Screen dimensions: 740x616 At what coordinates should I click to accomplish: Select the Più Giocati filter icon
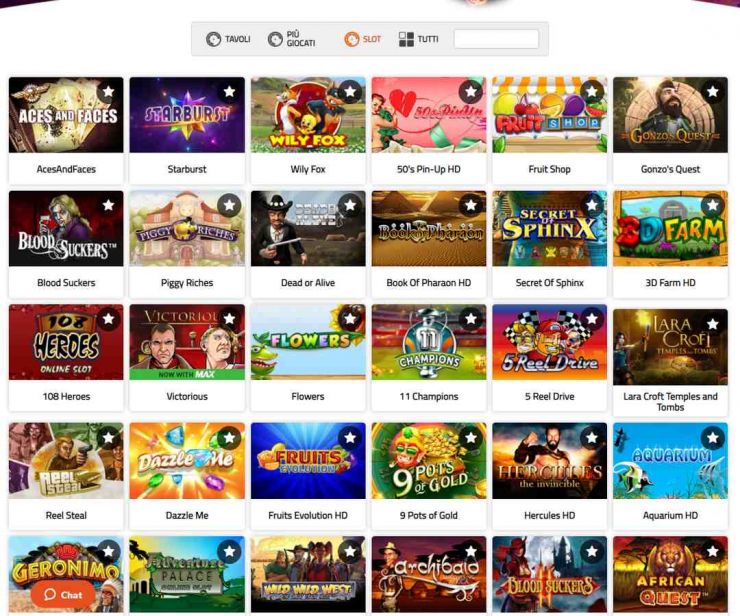pos(275,39)
